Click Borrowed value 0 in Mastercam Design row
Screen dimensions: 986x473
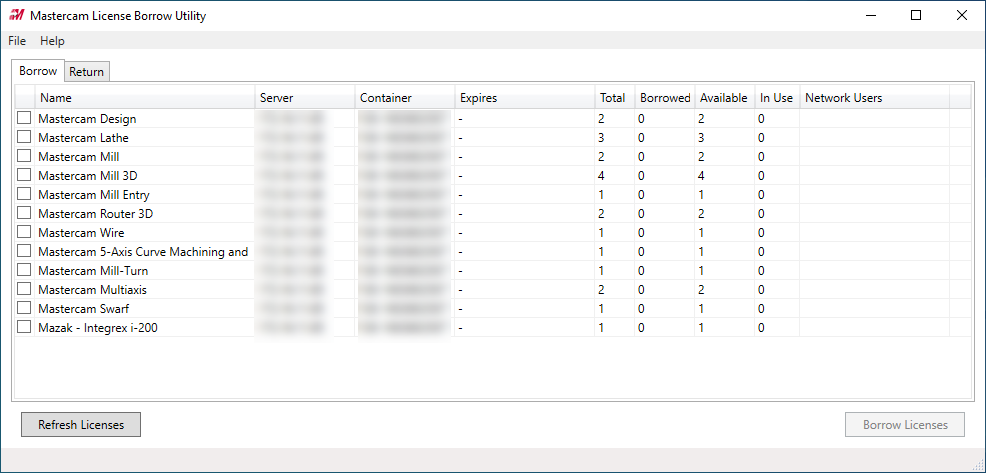[641, 118]
